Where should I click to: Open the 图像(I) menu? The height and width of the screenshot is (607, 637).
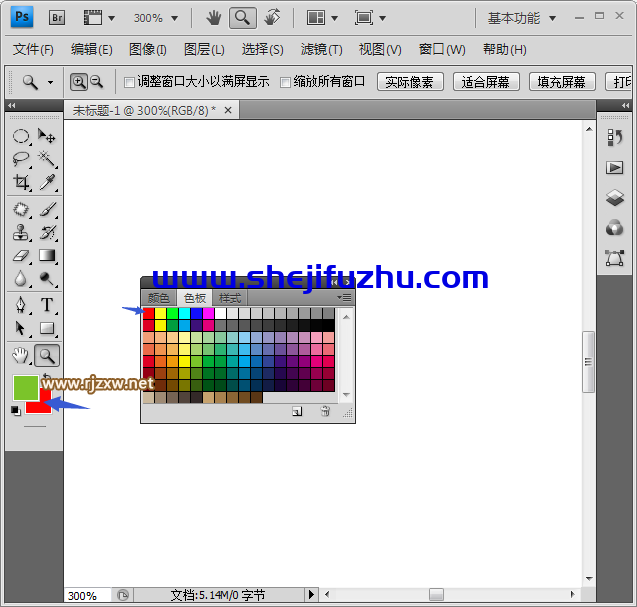click(x=147, y=50)
